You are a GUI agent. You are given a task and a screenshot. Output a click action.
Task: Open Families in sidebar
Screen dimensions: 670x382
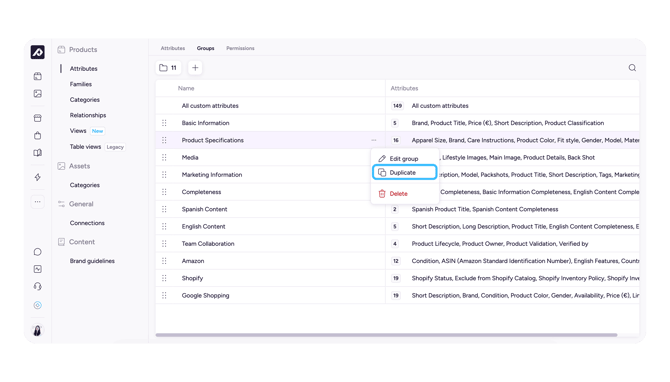coord(81,84)
